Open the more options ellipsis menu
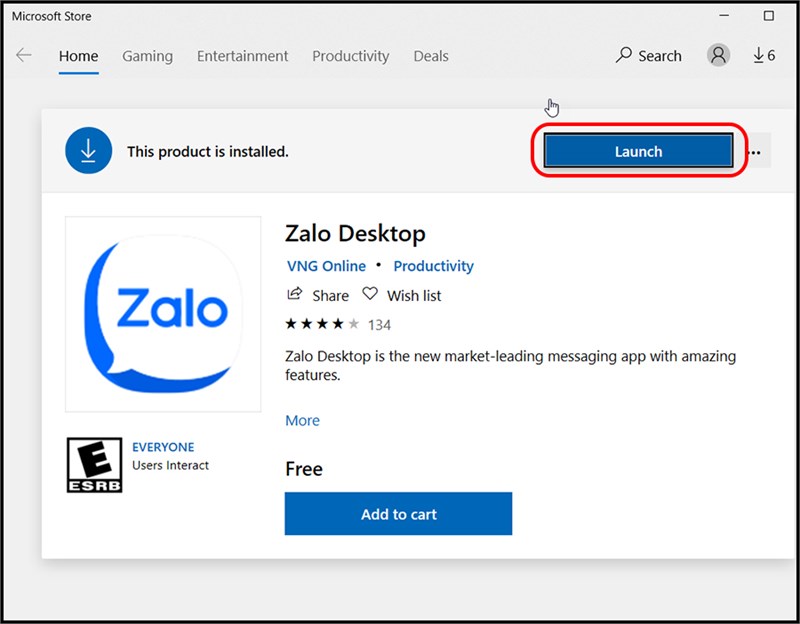 point(754,152)
